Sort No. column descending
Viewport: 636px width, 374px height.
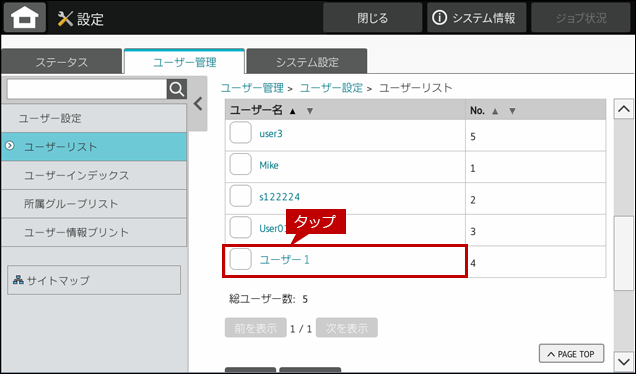[512, 111]
